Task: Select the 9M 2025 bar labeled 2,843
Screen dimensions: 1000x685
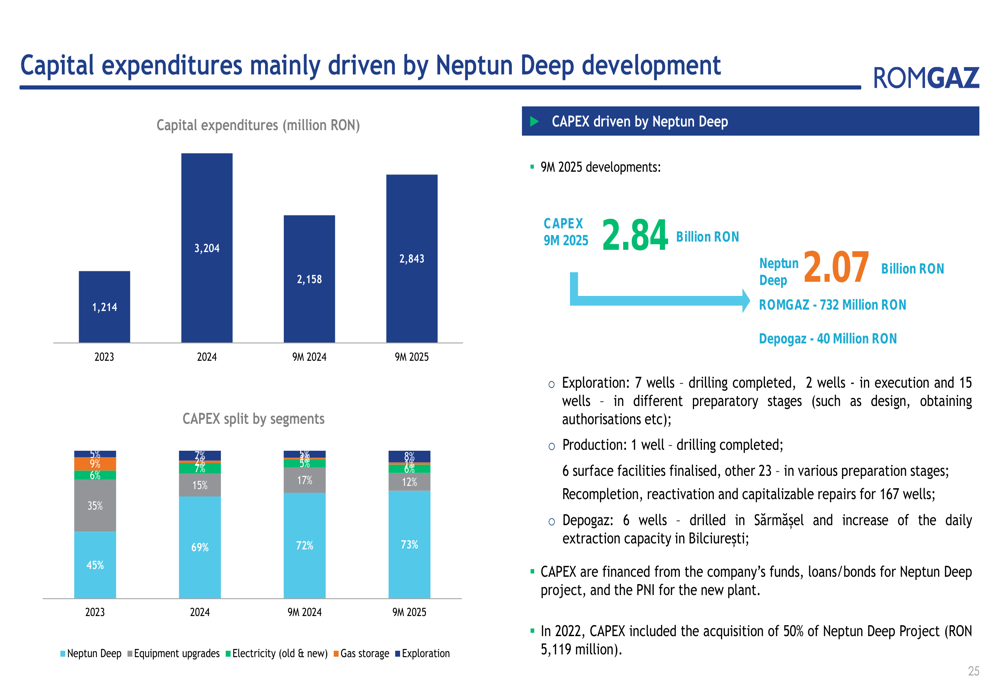Action: point(411,258)
